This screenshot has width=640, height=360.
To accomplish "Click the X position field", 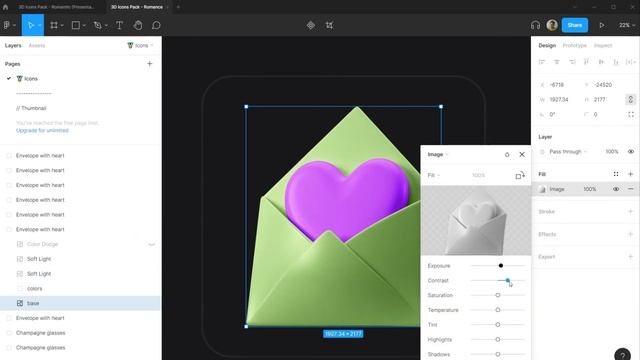I will click(558, 85).
